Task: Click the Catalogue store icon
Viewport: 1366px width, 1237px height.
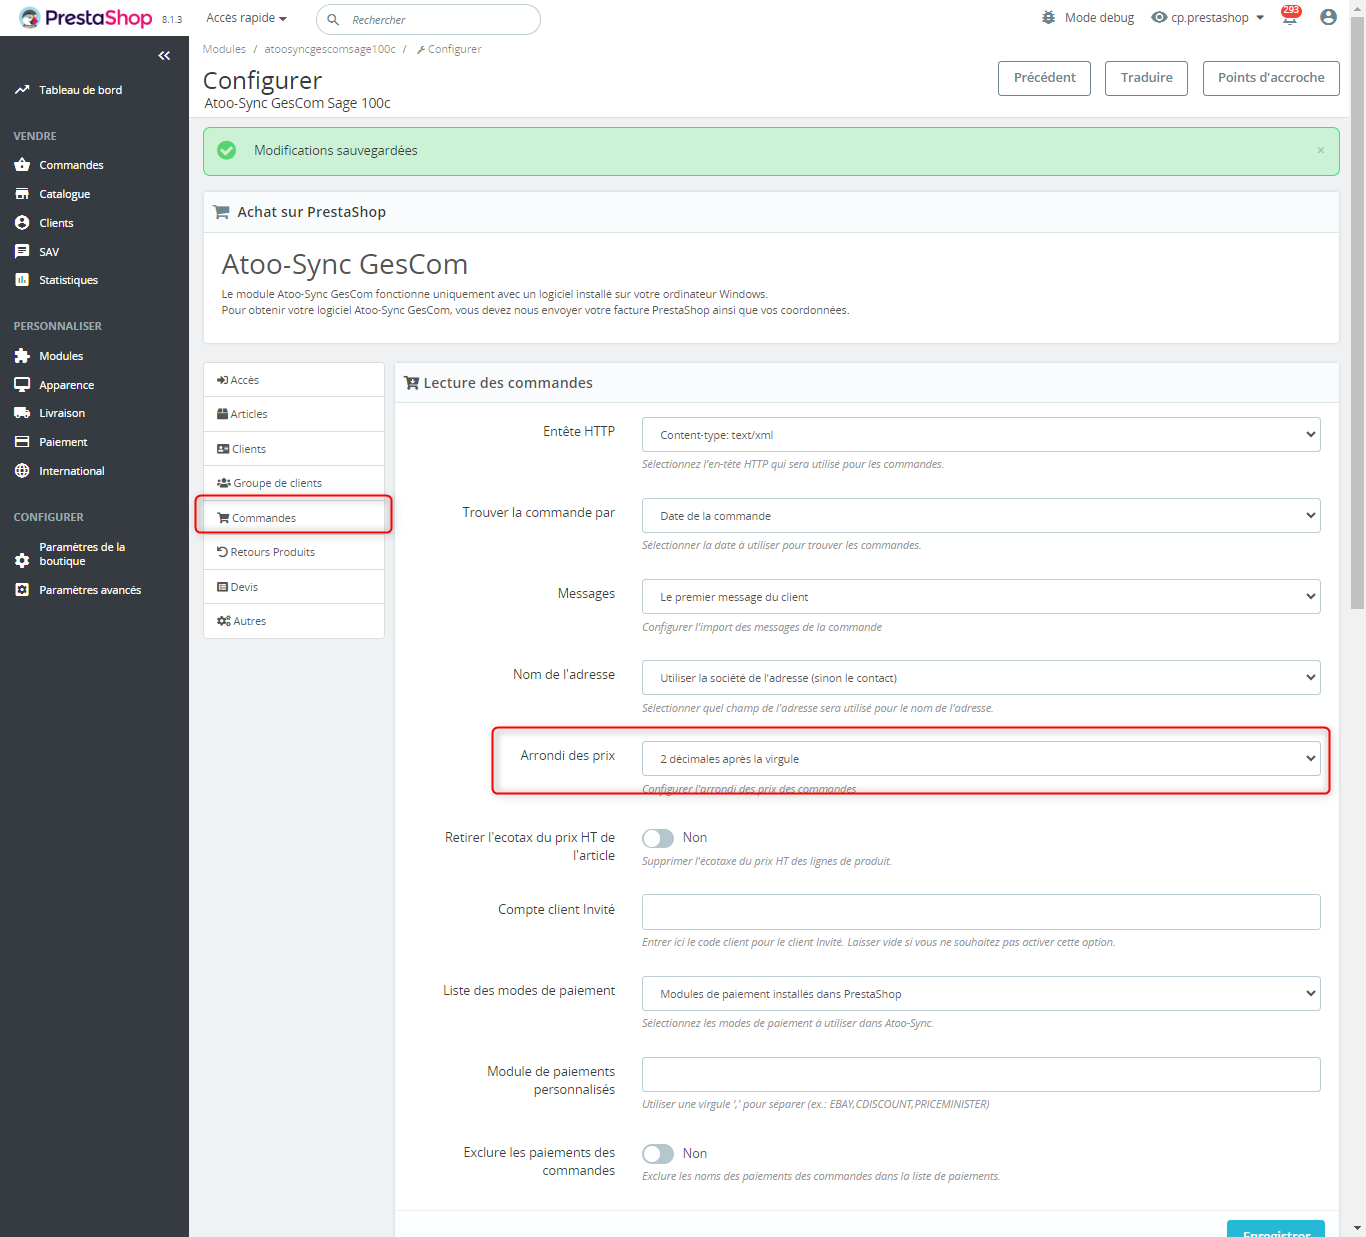Action: click(22, 194)
